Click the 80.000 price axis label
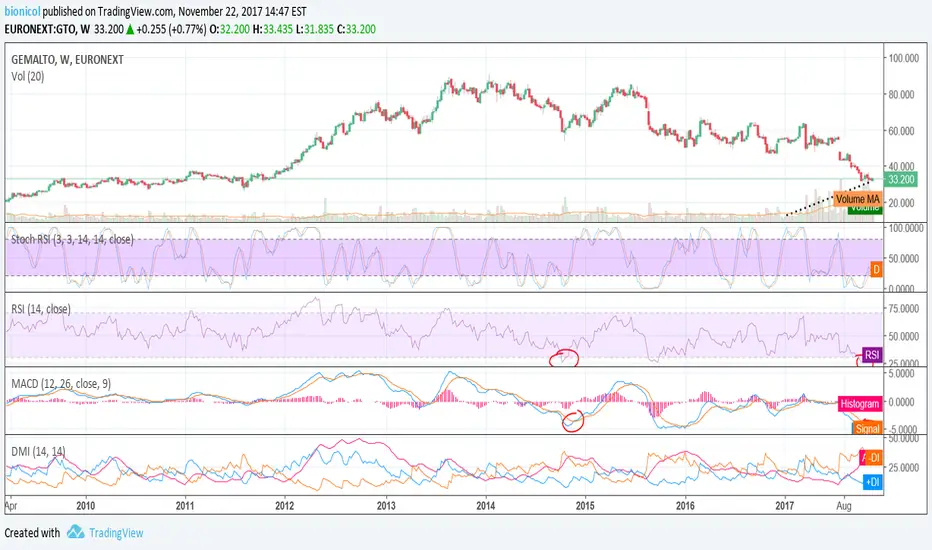932x550 pixels. pos(902,95)
